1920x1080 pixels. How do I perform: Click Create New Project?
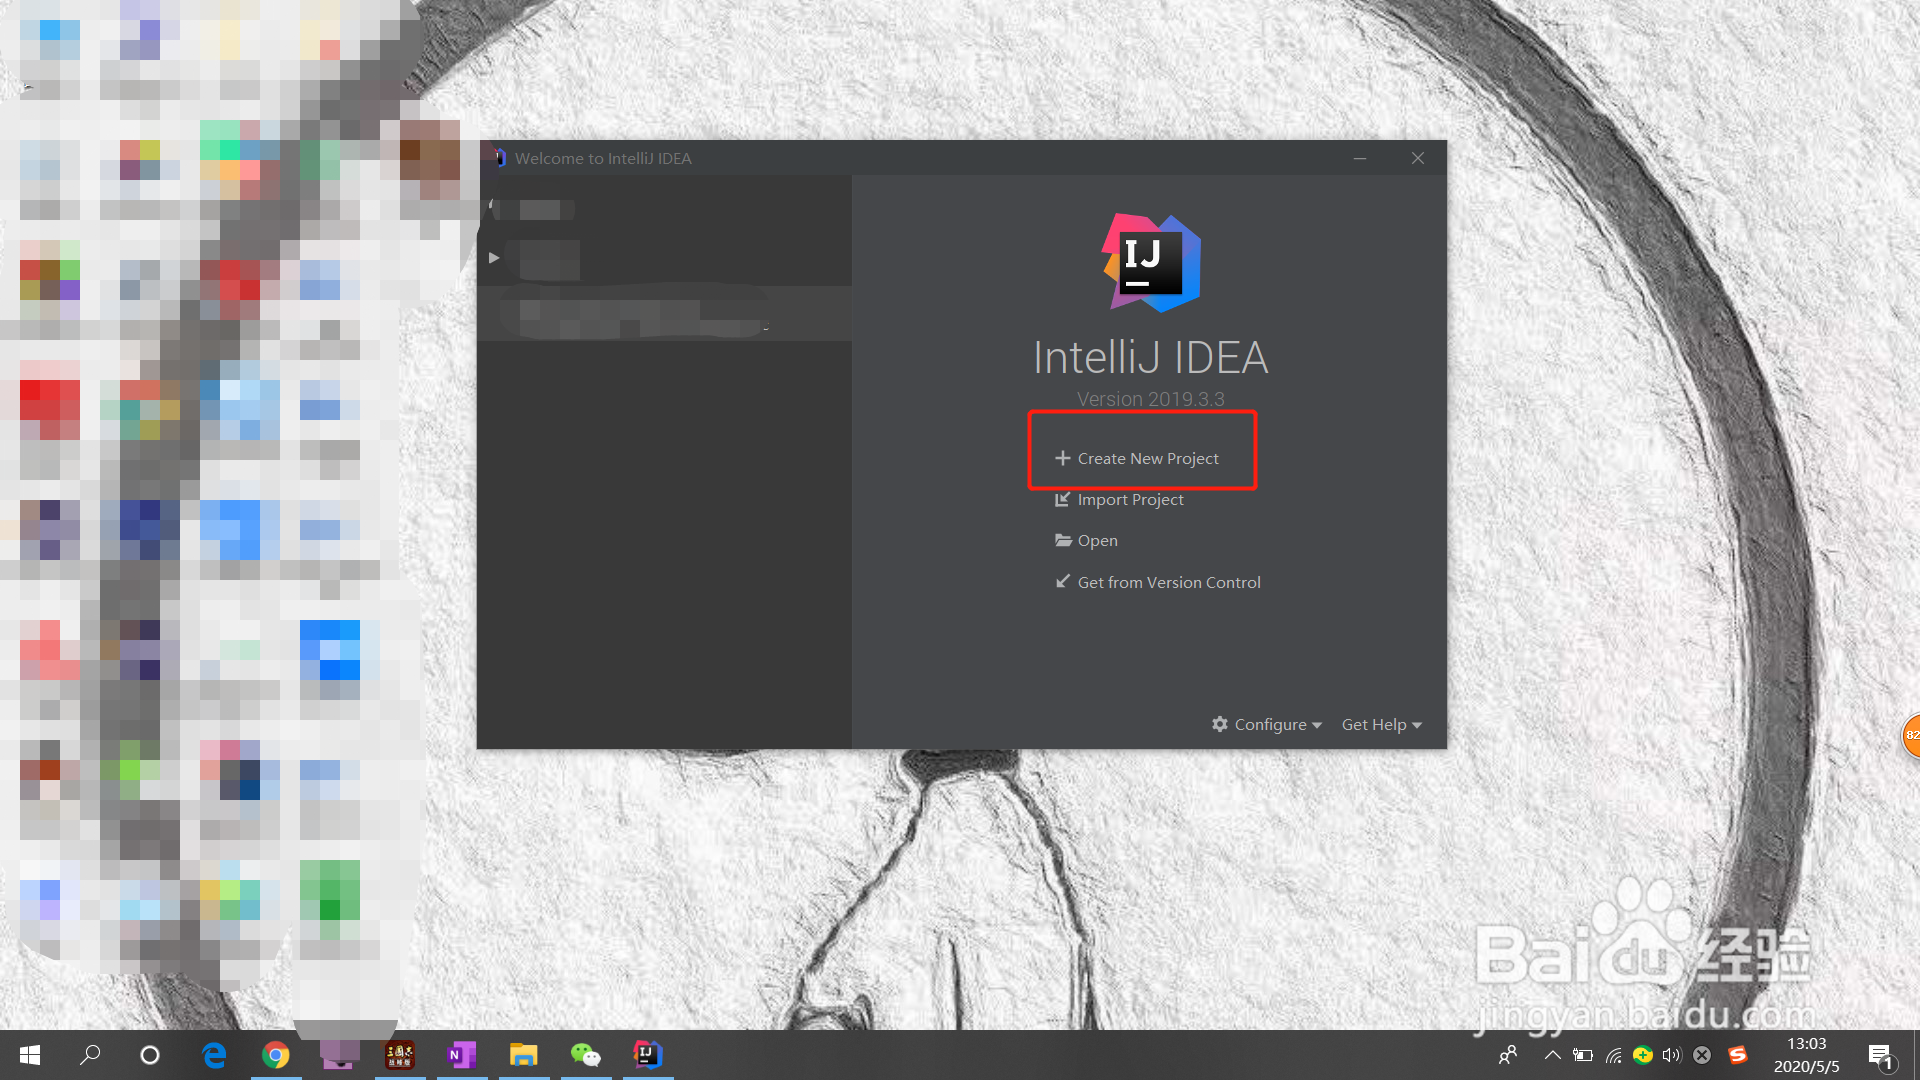point(1137,458)
